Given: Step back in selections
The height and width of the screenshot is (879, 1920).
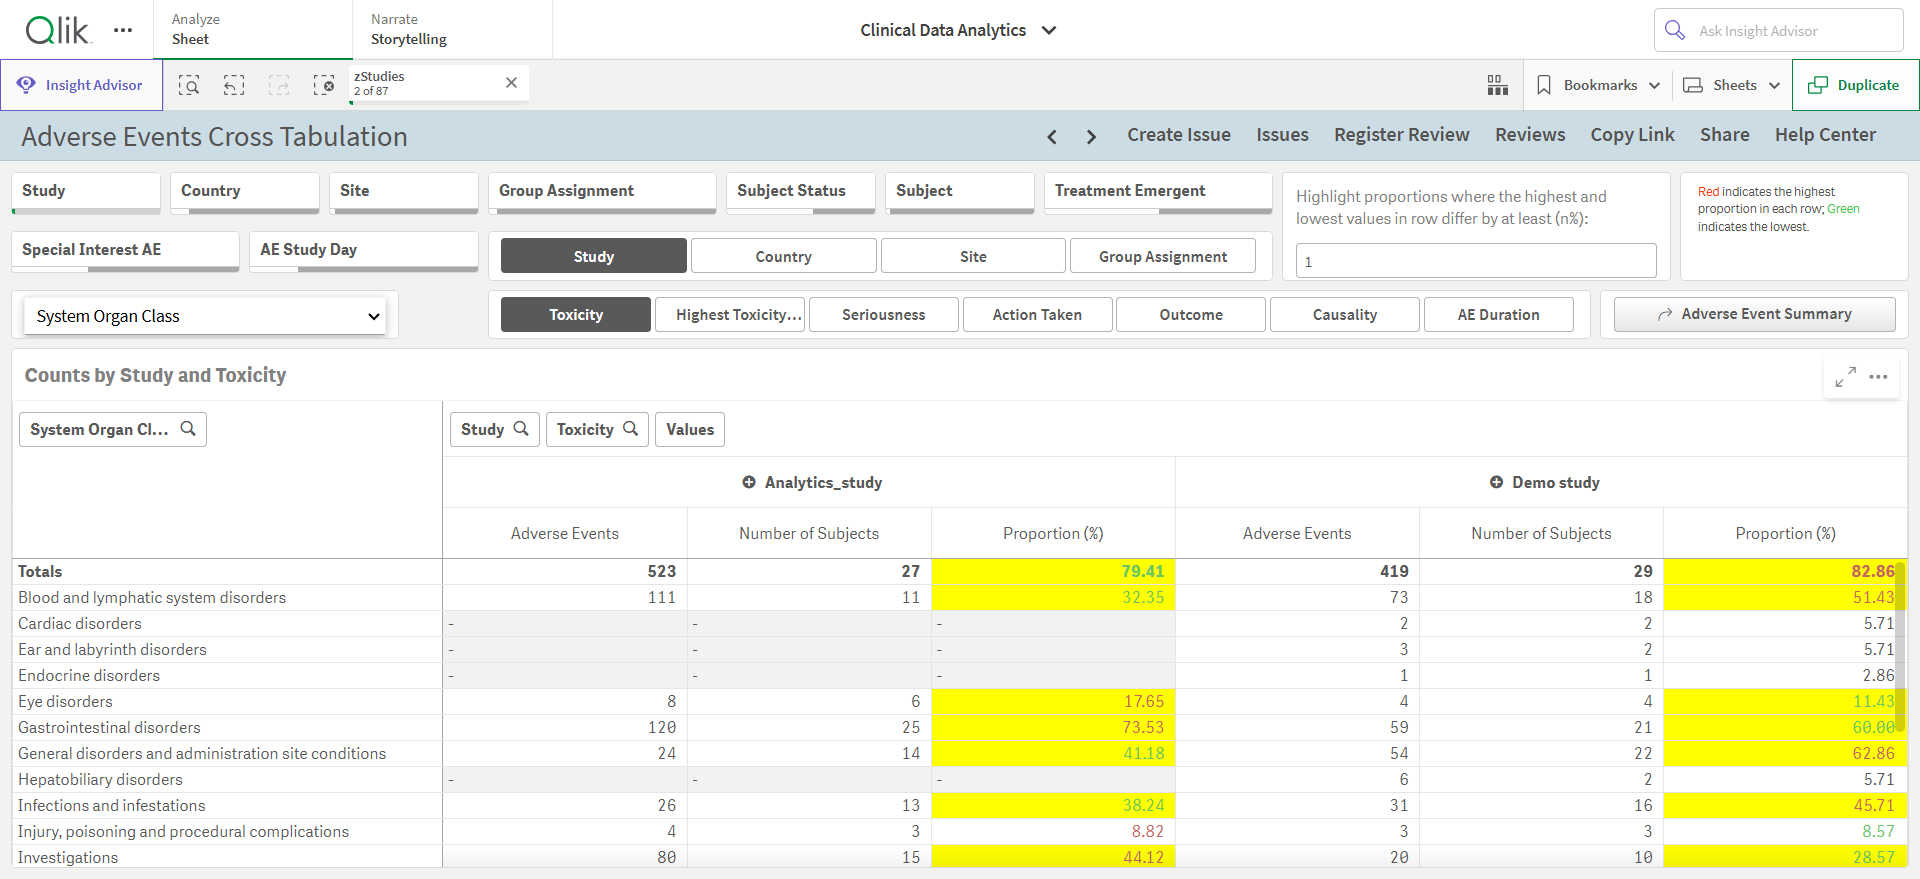Looking at the screenshot, I should (x=234, y=85).
